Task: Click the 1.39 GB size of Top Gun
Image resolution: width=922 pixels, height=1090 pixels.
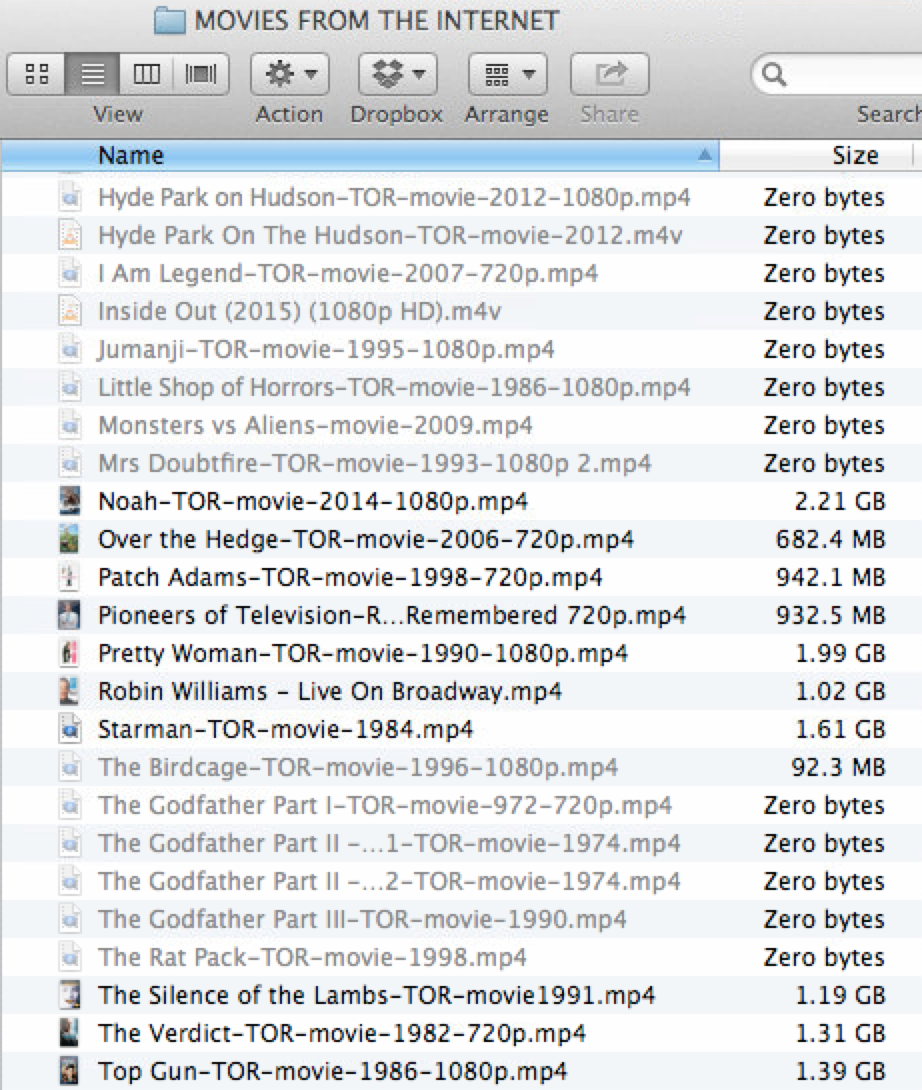Action: pos(840,1071)
